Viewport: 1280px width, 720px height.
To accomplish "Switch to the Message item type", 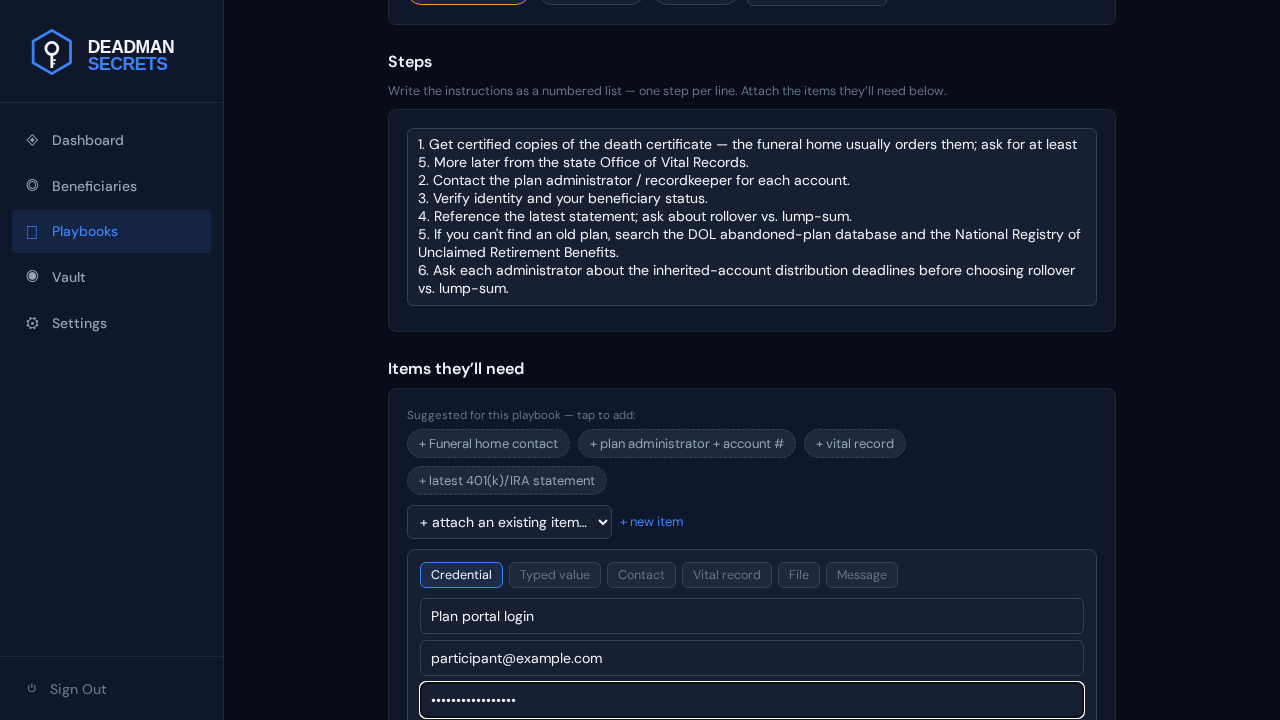I will (862, 575).
